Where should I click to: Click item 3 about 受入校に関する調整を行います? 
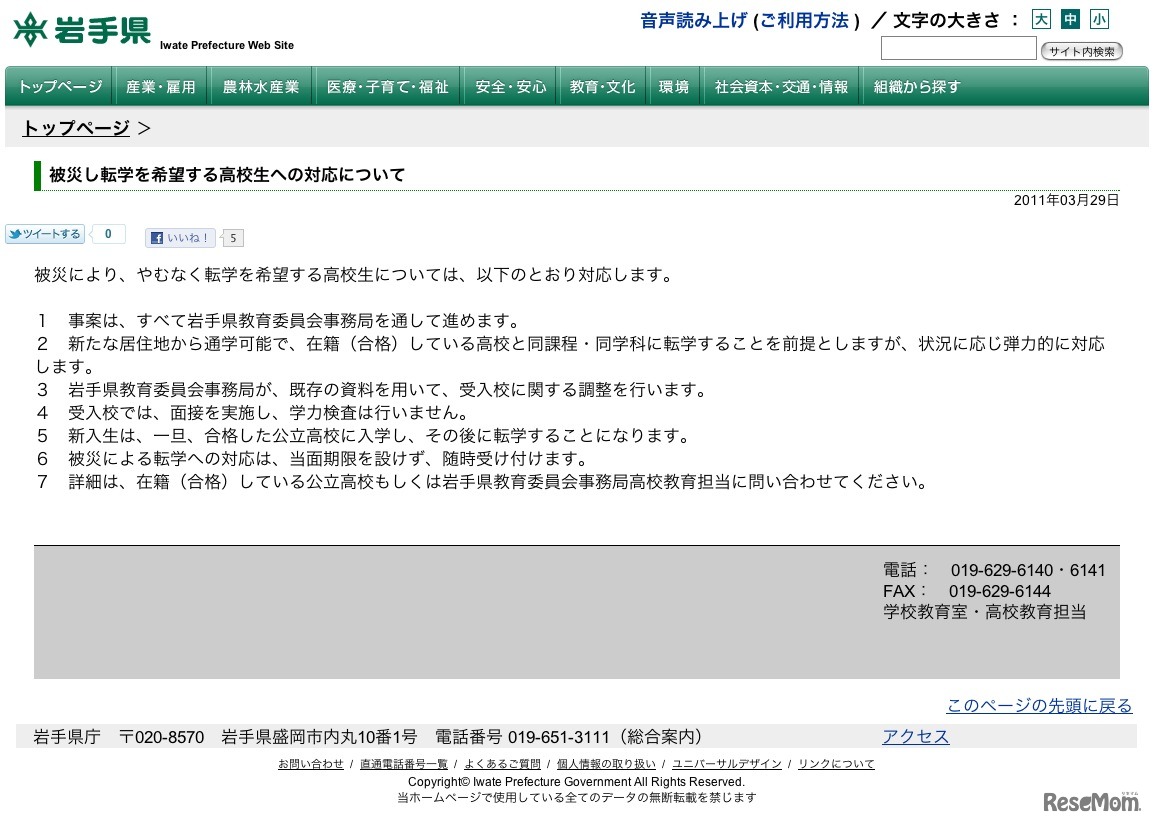click(372, 390)
